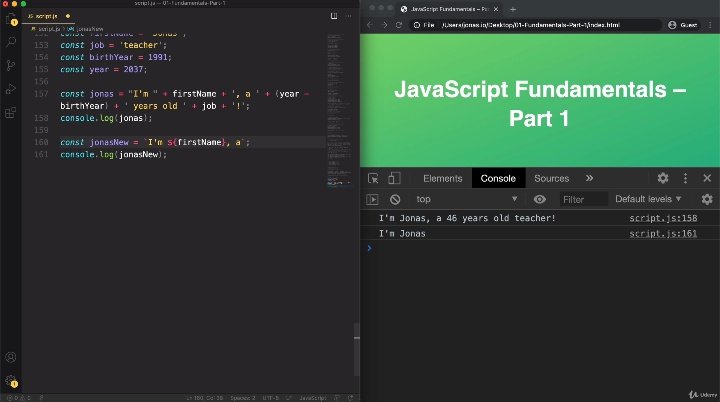Screen dimensions: 720x402
Task: Activate the DevTools inspect element tool
Action: tap(373, 178)
